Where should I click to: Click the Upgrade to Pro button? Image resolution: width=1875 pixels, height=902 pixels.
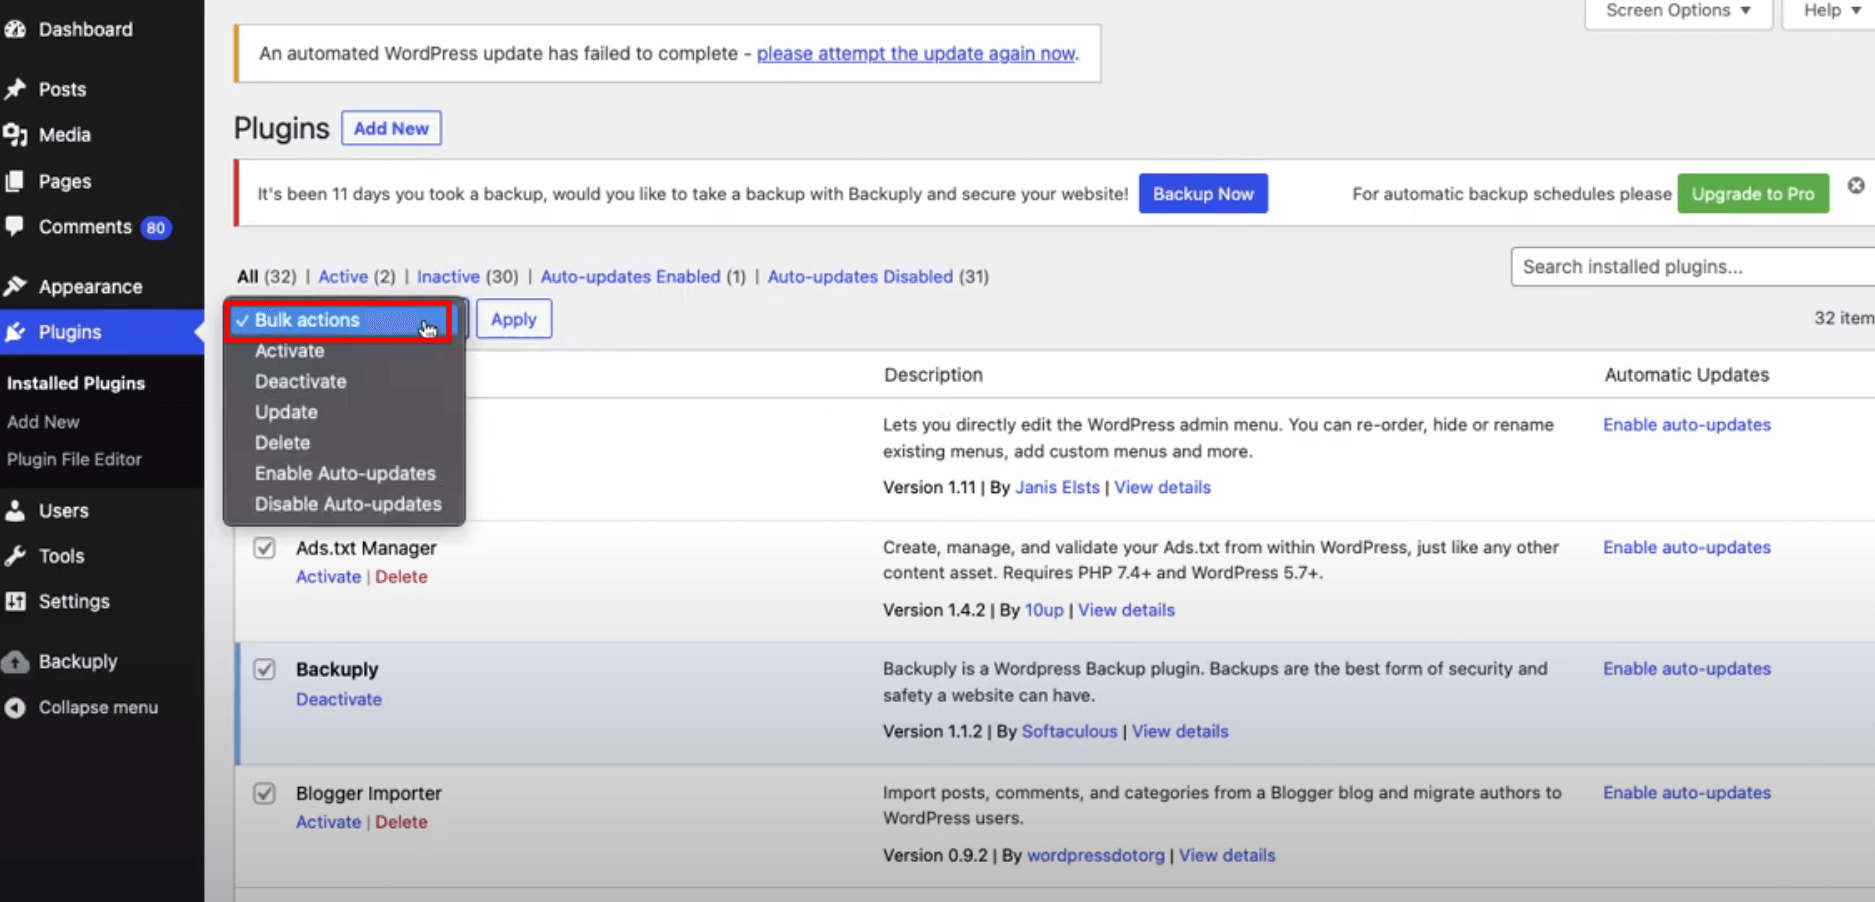(1753, 194)
